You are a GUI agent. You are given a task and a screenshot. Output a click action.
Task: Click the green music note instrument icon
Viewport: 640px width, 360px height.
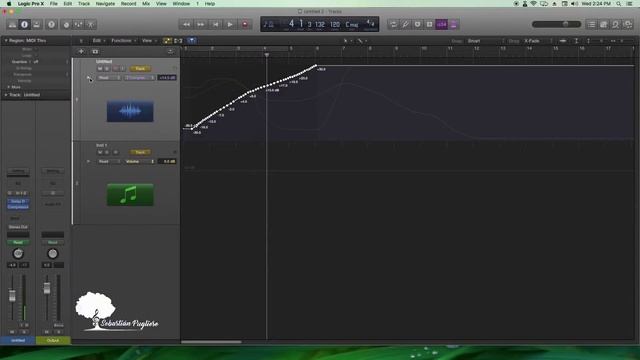coord(130,195)
